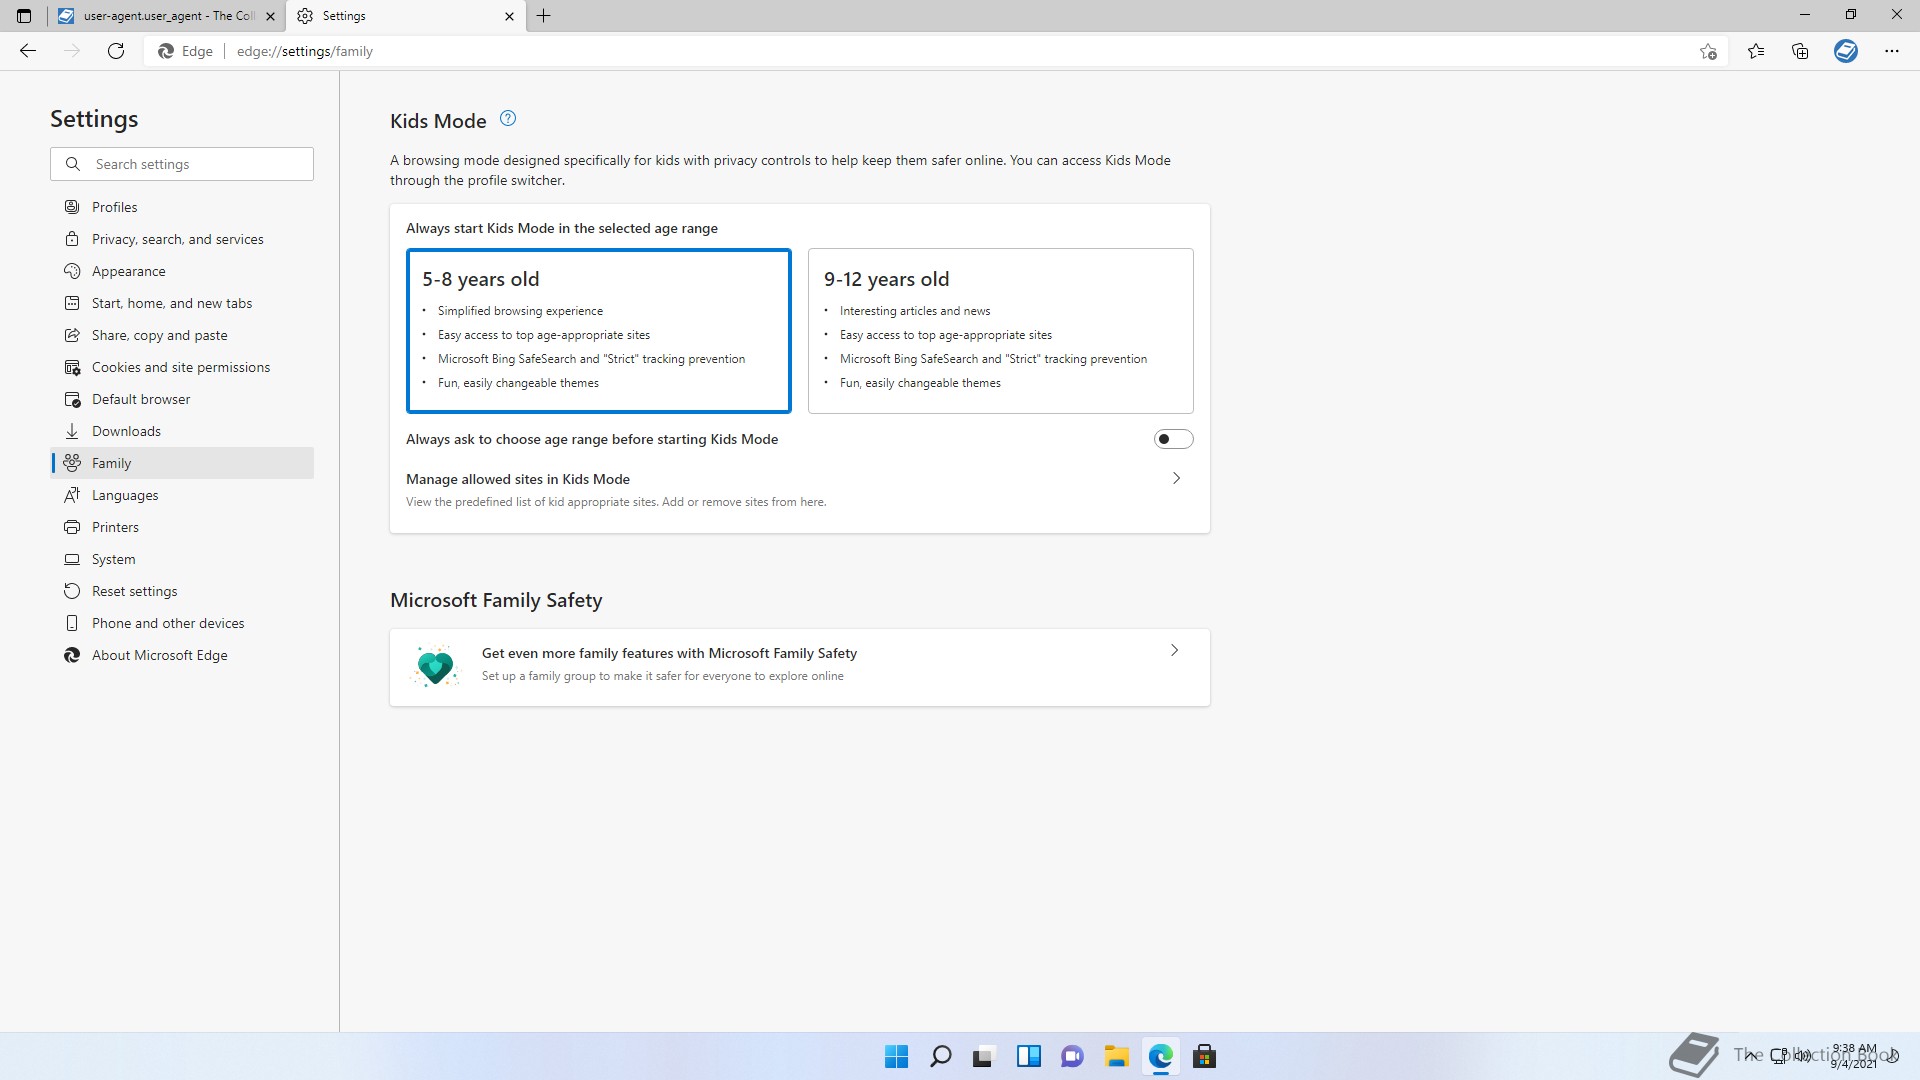Open Start, home, and new tabs settings

click(x=182, y=303)
